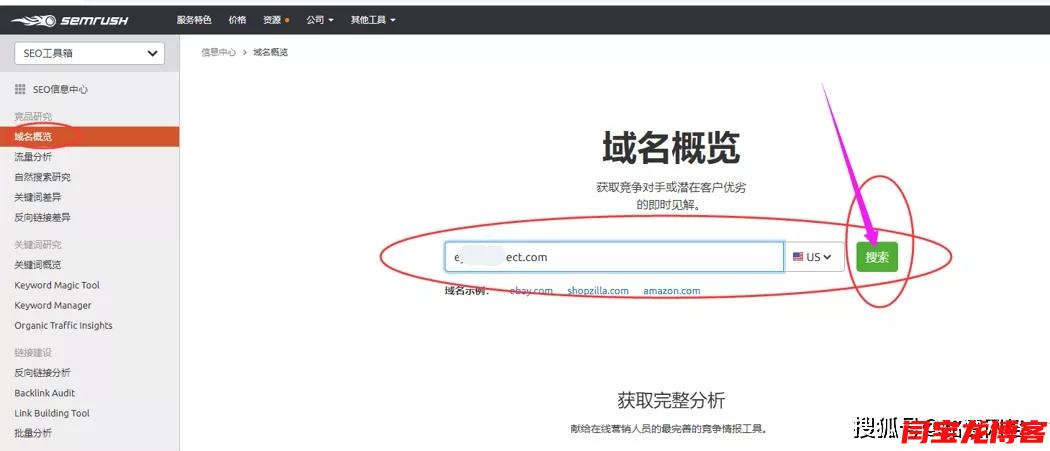
Task: Click the SEO信息中心 grid icon
Action: 20,89
